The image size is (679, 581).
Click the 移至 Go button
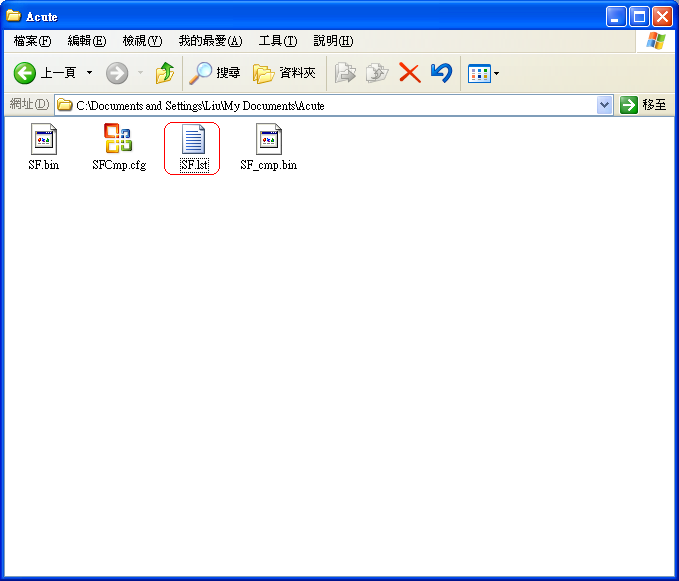(x=643, y=105)
